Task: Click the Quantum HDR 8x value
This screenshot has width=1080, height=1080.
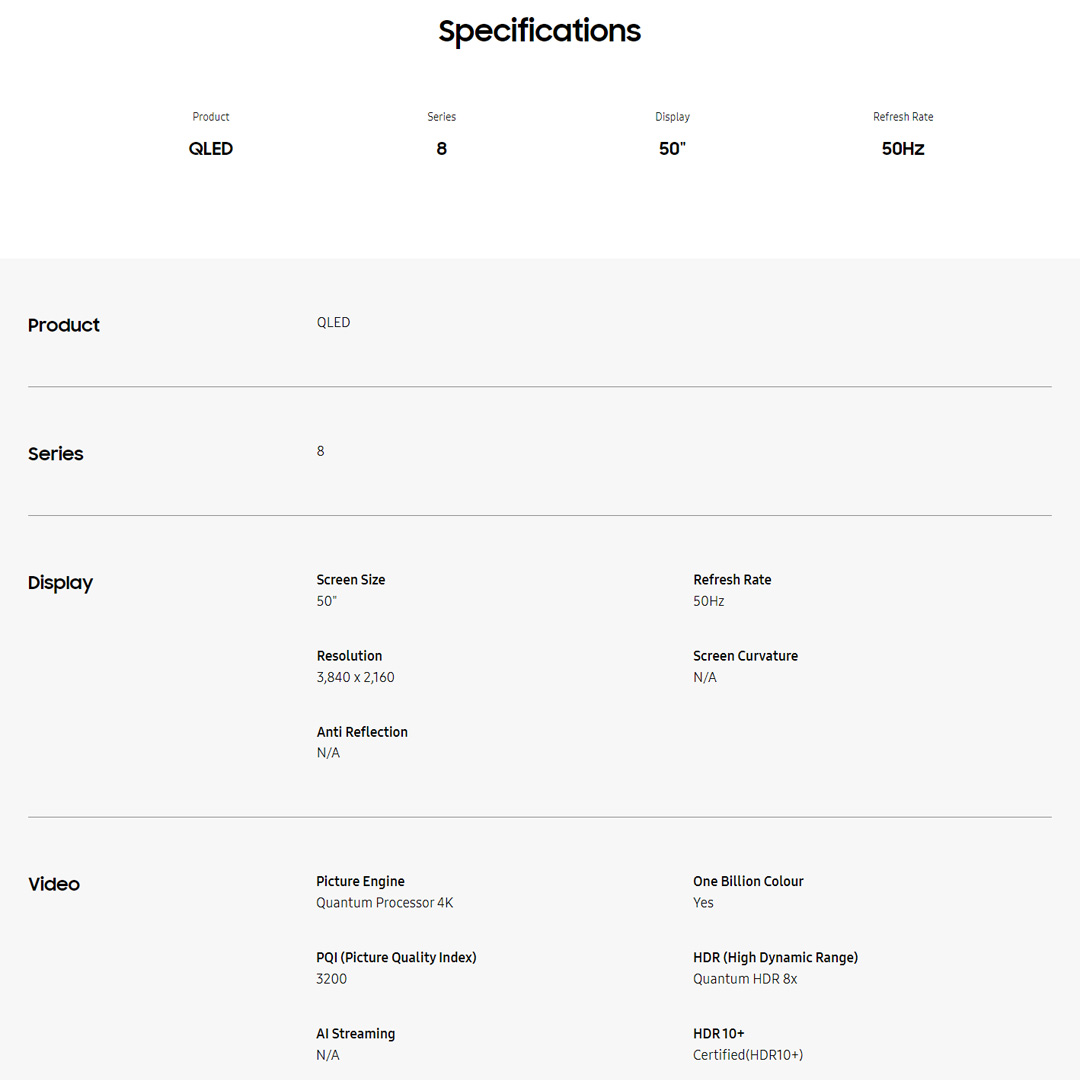Action: point(745,979)
